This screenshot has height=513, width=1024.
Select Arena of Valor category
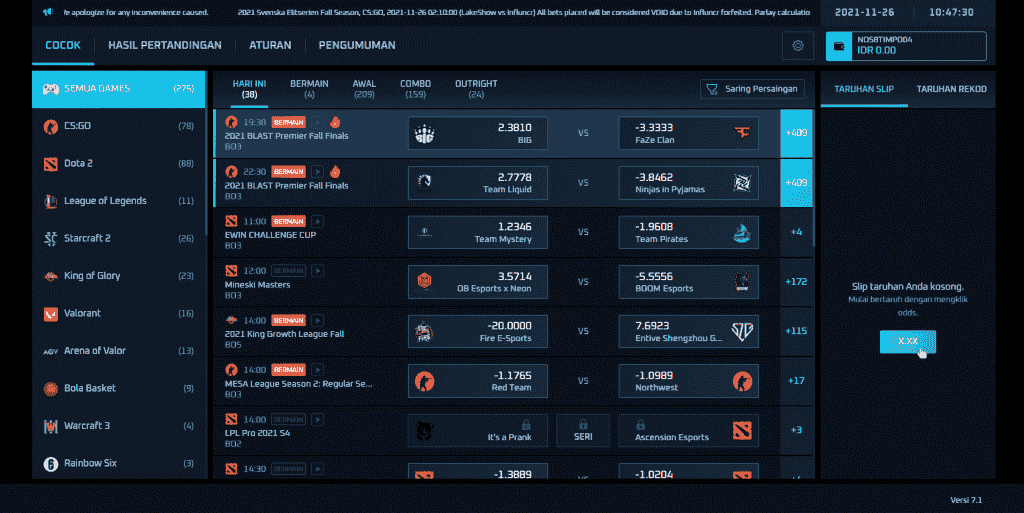click(119, 351)
